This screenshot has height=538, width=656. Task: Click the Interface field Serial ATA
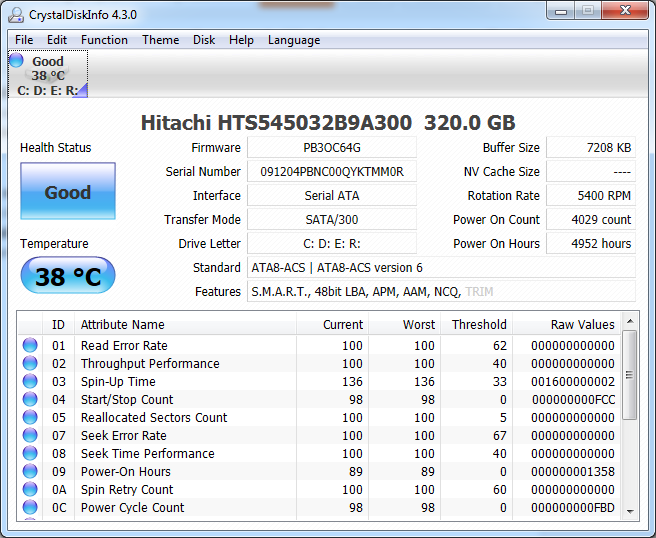332,195
